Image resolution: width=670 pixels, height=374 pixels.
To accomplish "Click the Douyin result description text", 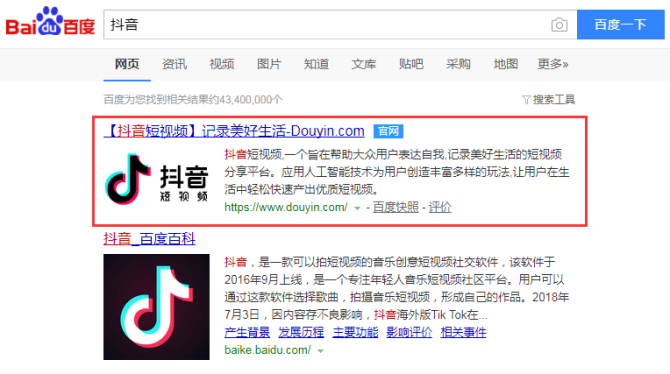I will [397, 172].
